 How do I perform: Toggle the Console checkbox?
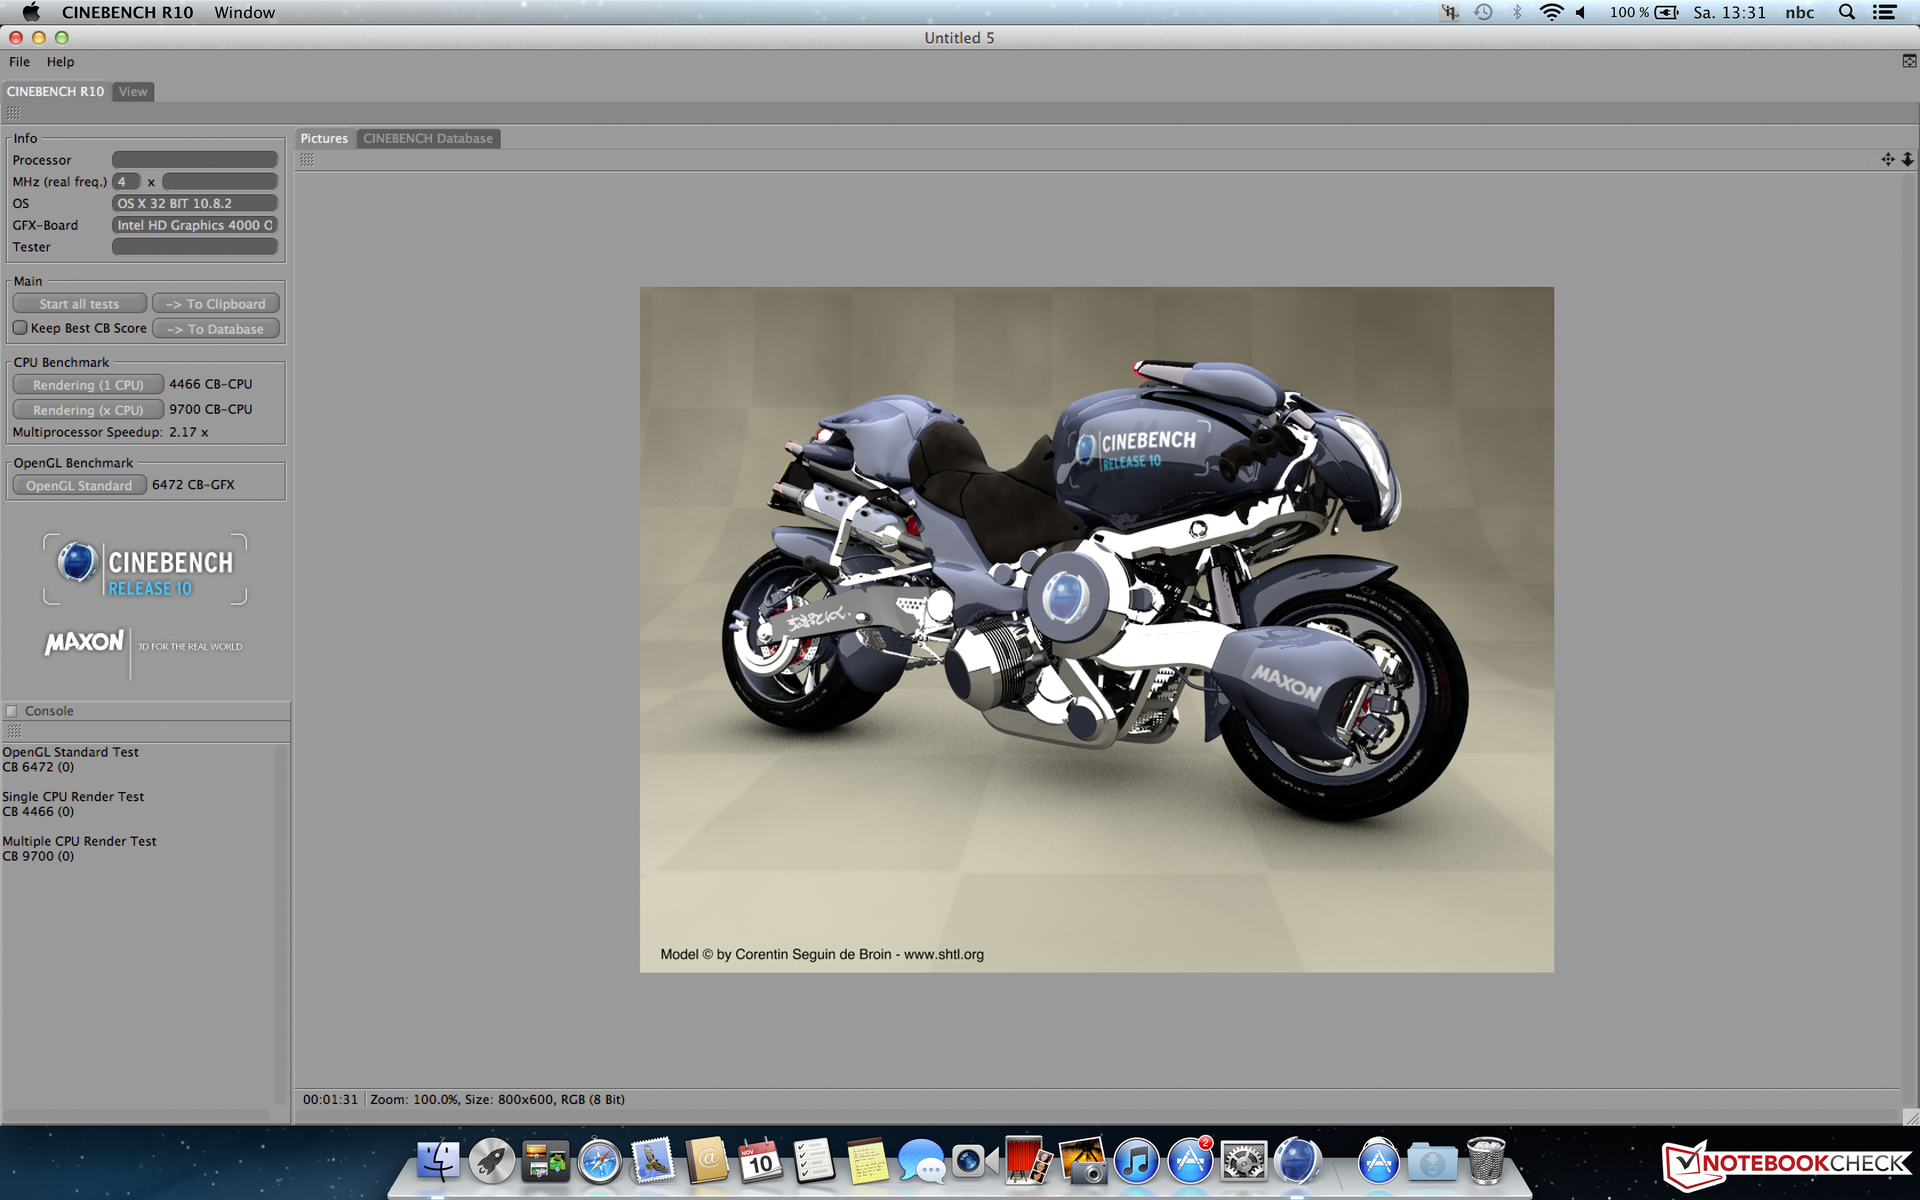pyautogui.click(x=12, y=711)
